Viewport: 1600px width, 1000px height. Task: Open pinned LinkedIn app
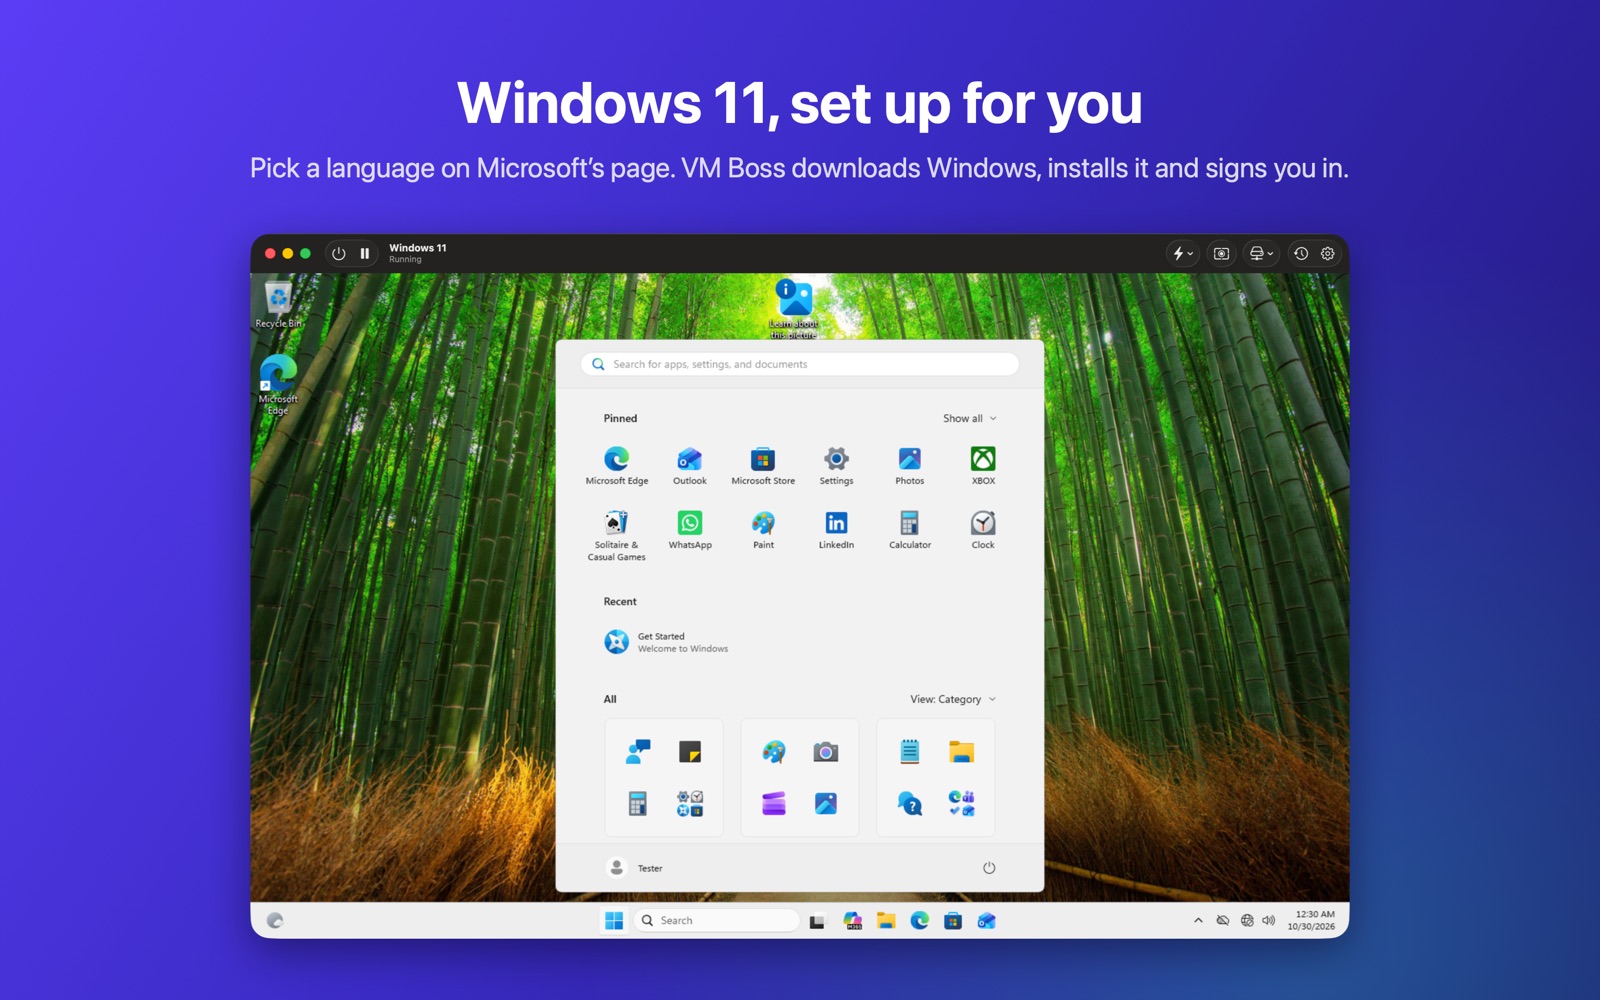836,530
